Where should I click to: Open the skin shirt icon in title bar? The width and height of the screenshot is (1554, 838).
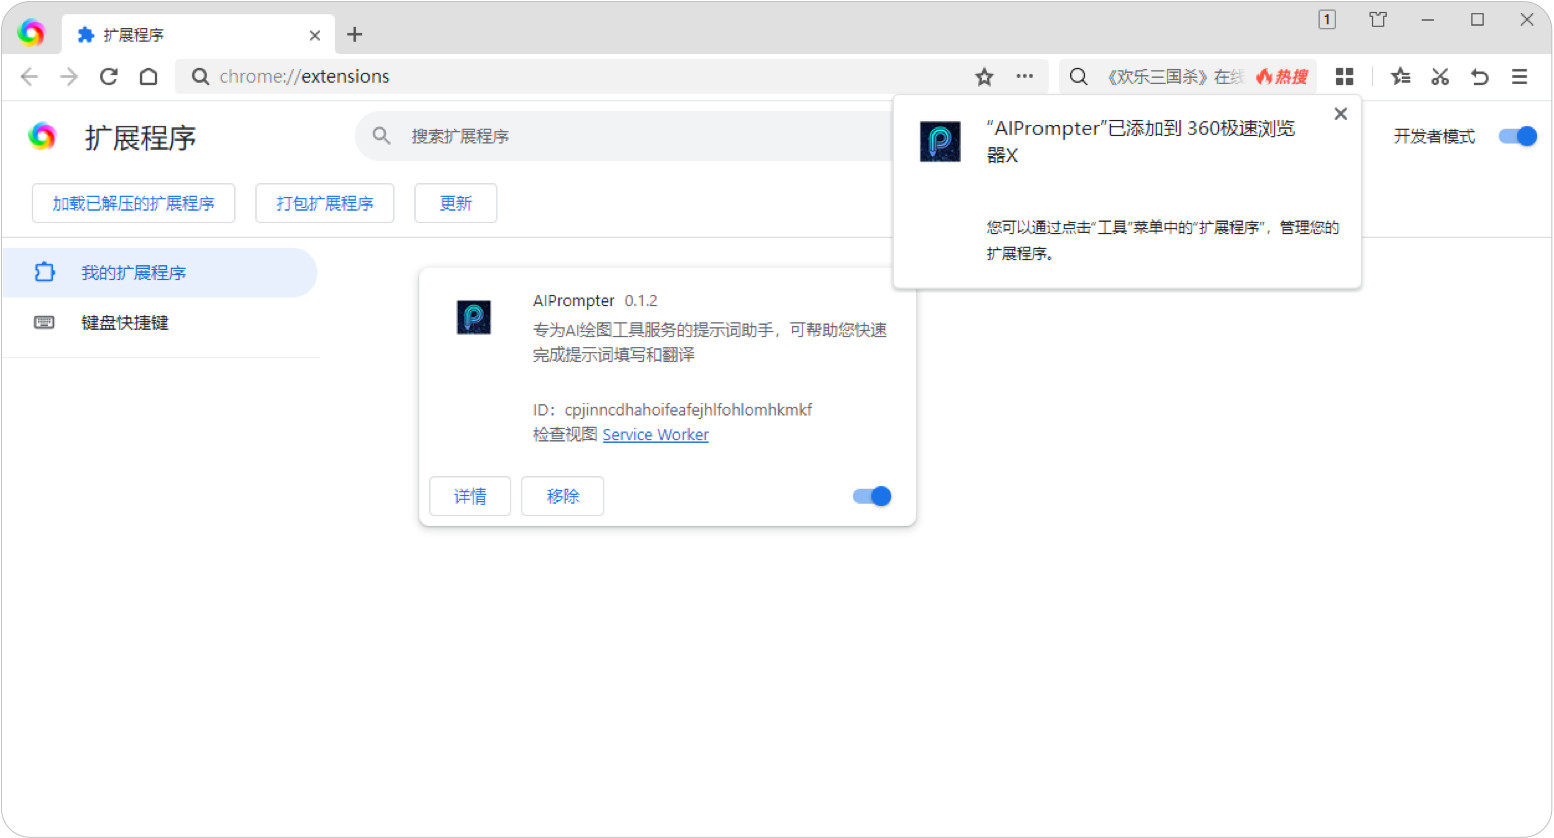pyautogui.click(x=1378, y=20)
